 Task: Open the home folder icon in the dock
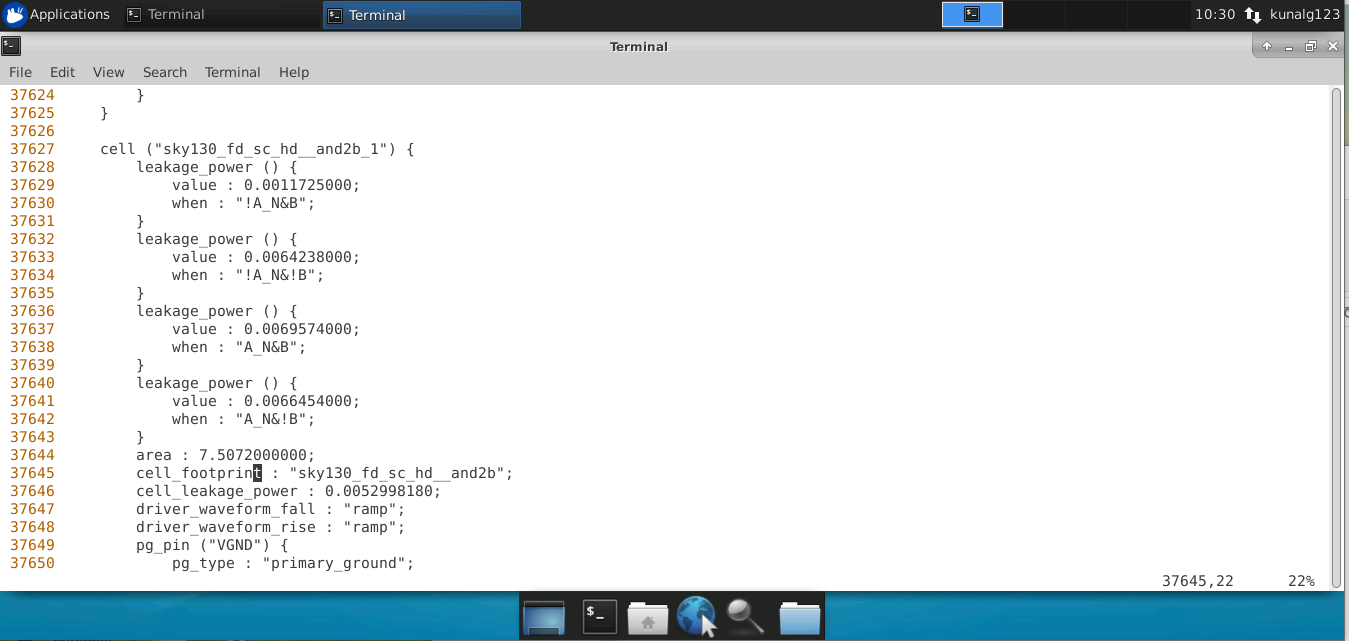pos(648,616)
